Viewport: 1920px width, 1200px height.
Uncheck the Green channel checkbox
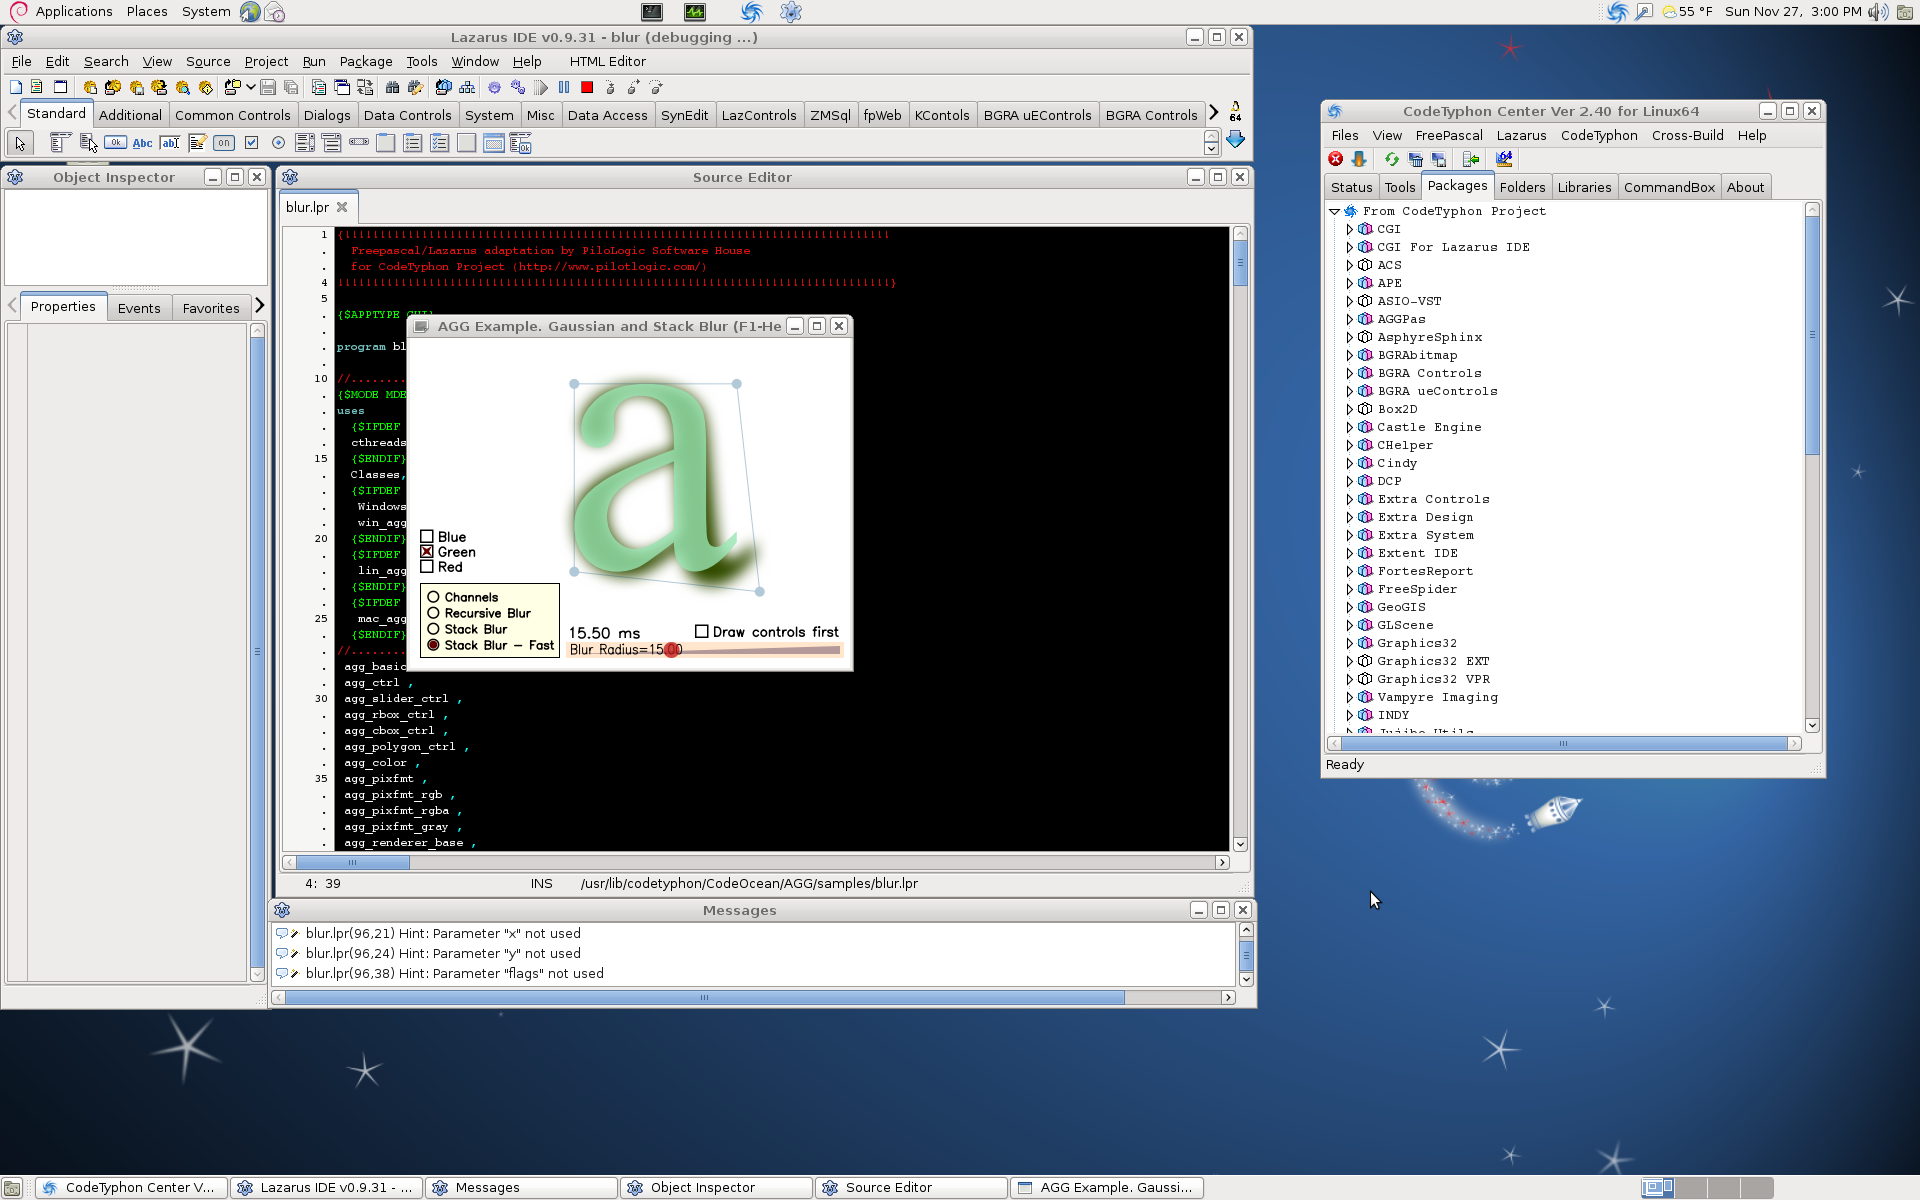(427, 552)
